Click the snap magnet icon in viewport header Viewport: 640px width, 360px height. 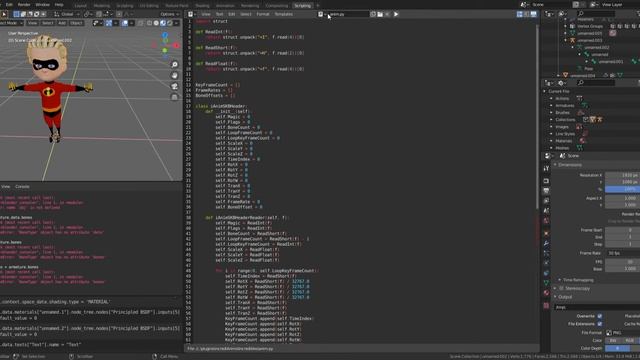(x=99, y=14)
